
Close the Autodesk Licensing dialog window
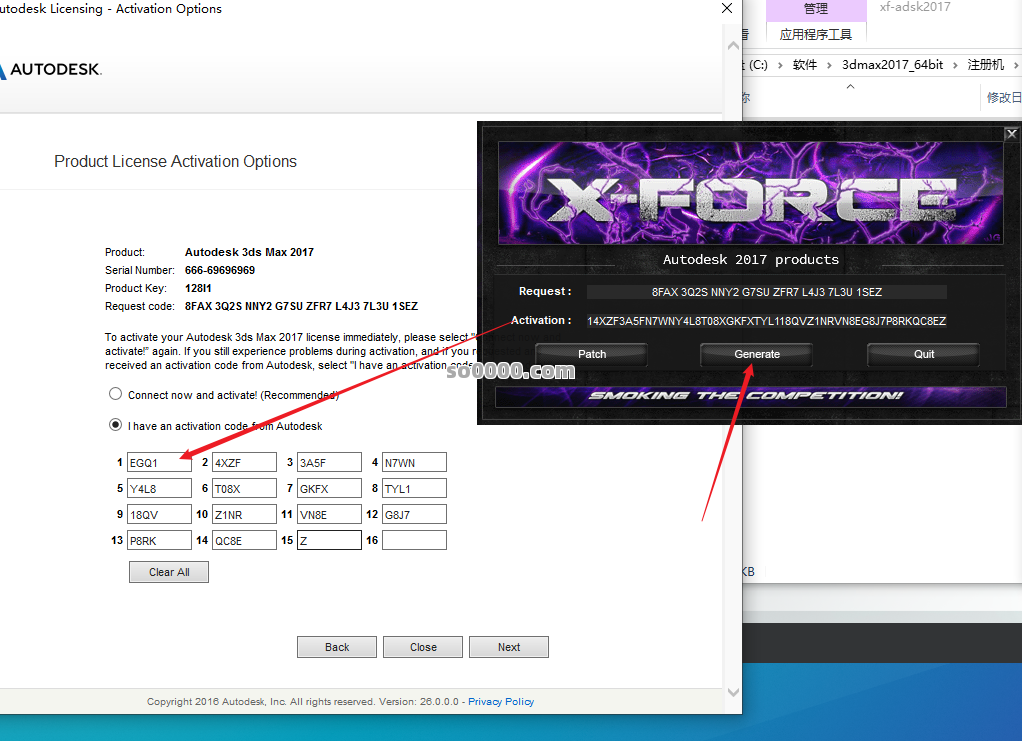(x=727, y=9)
